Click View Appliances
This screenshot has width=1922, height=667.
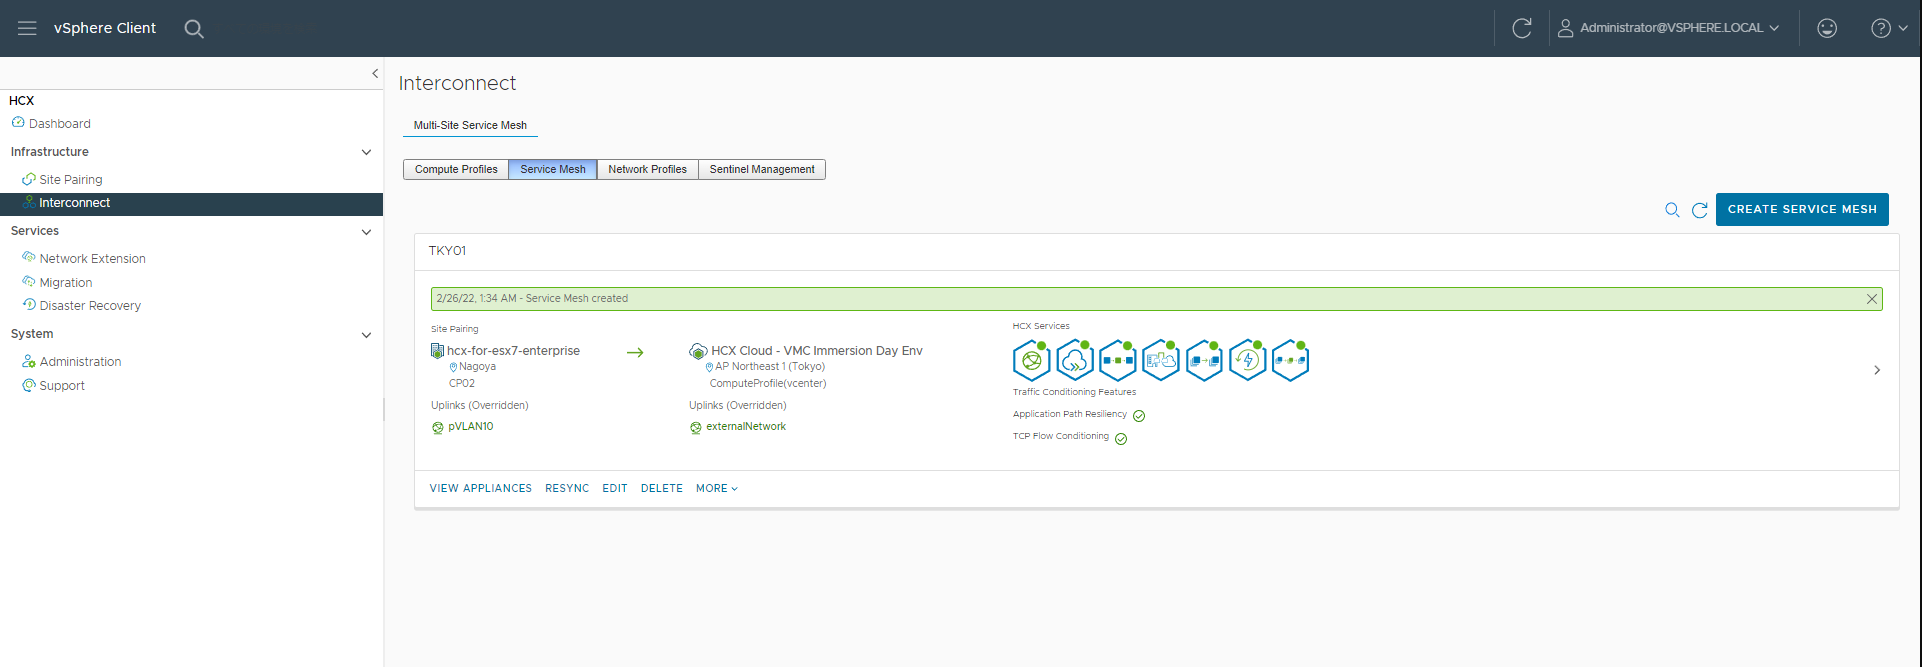pos(481,488)
